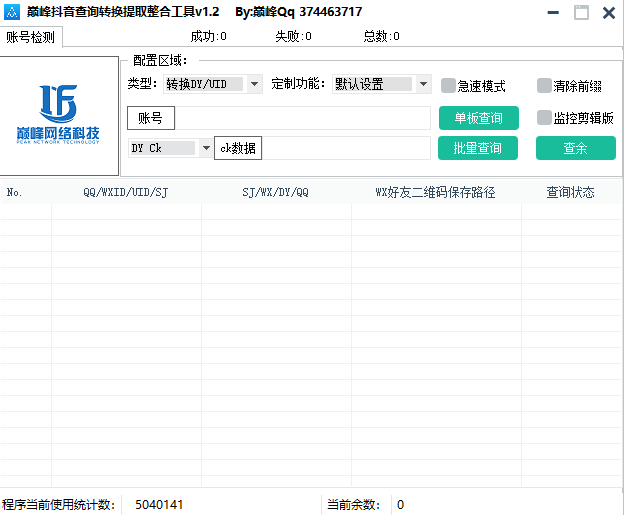The width and height of the screenshot is (624, 515).
Task: Click the app icon in the title bar
Action: (x=12, y=12)
